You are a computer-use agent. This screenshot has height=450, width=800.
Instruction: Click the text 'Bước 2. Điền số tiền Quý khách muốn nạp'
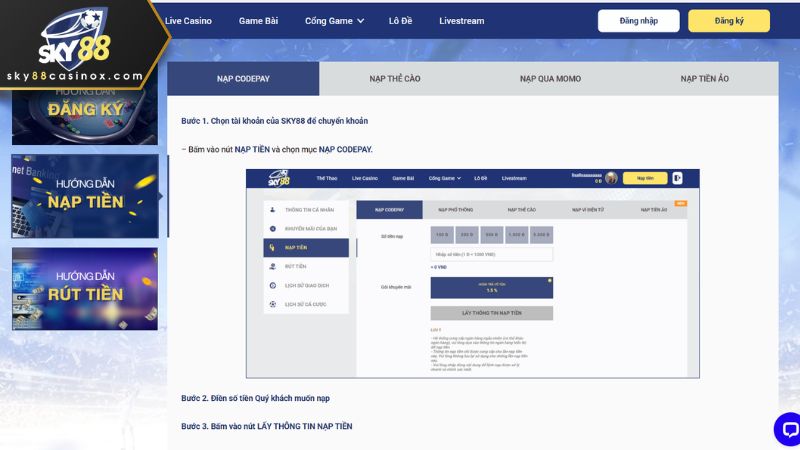point(256,398)
